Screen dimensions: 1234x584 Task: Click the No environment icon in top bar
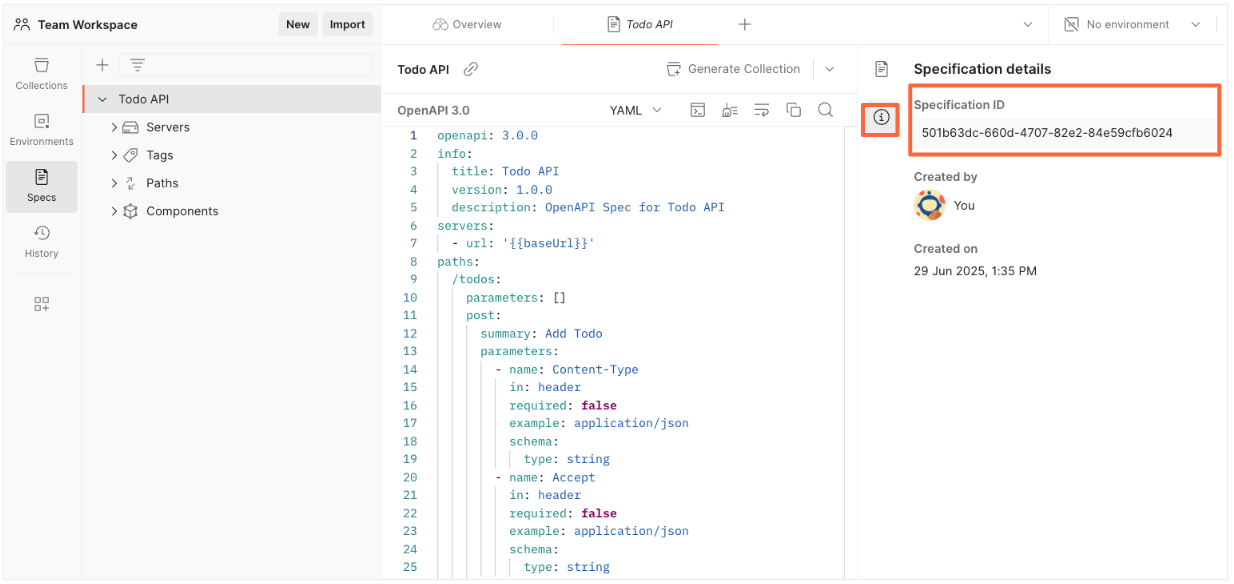pyautogui.click(x=1072, y=24)
